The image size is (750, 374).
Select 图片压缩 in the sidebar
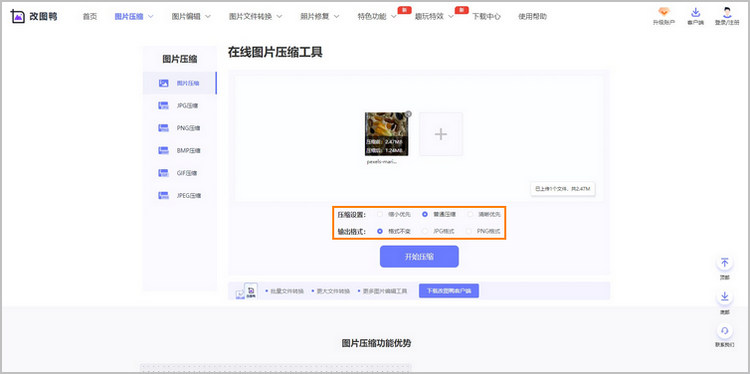180,83
